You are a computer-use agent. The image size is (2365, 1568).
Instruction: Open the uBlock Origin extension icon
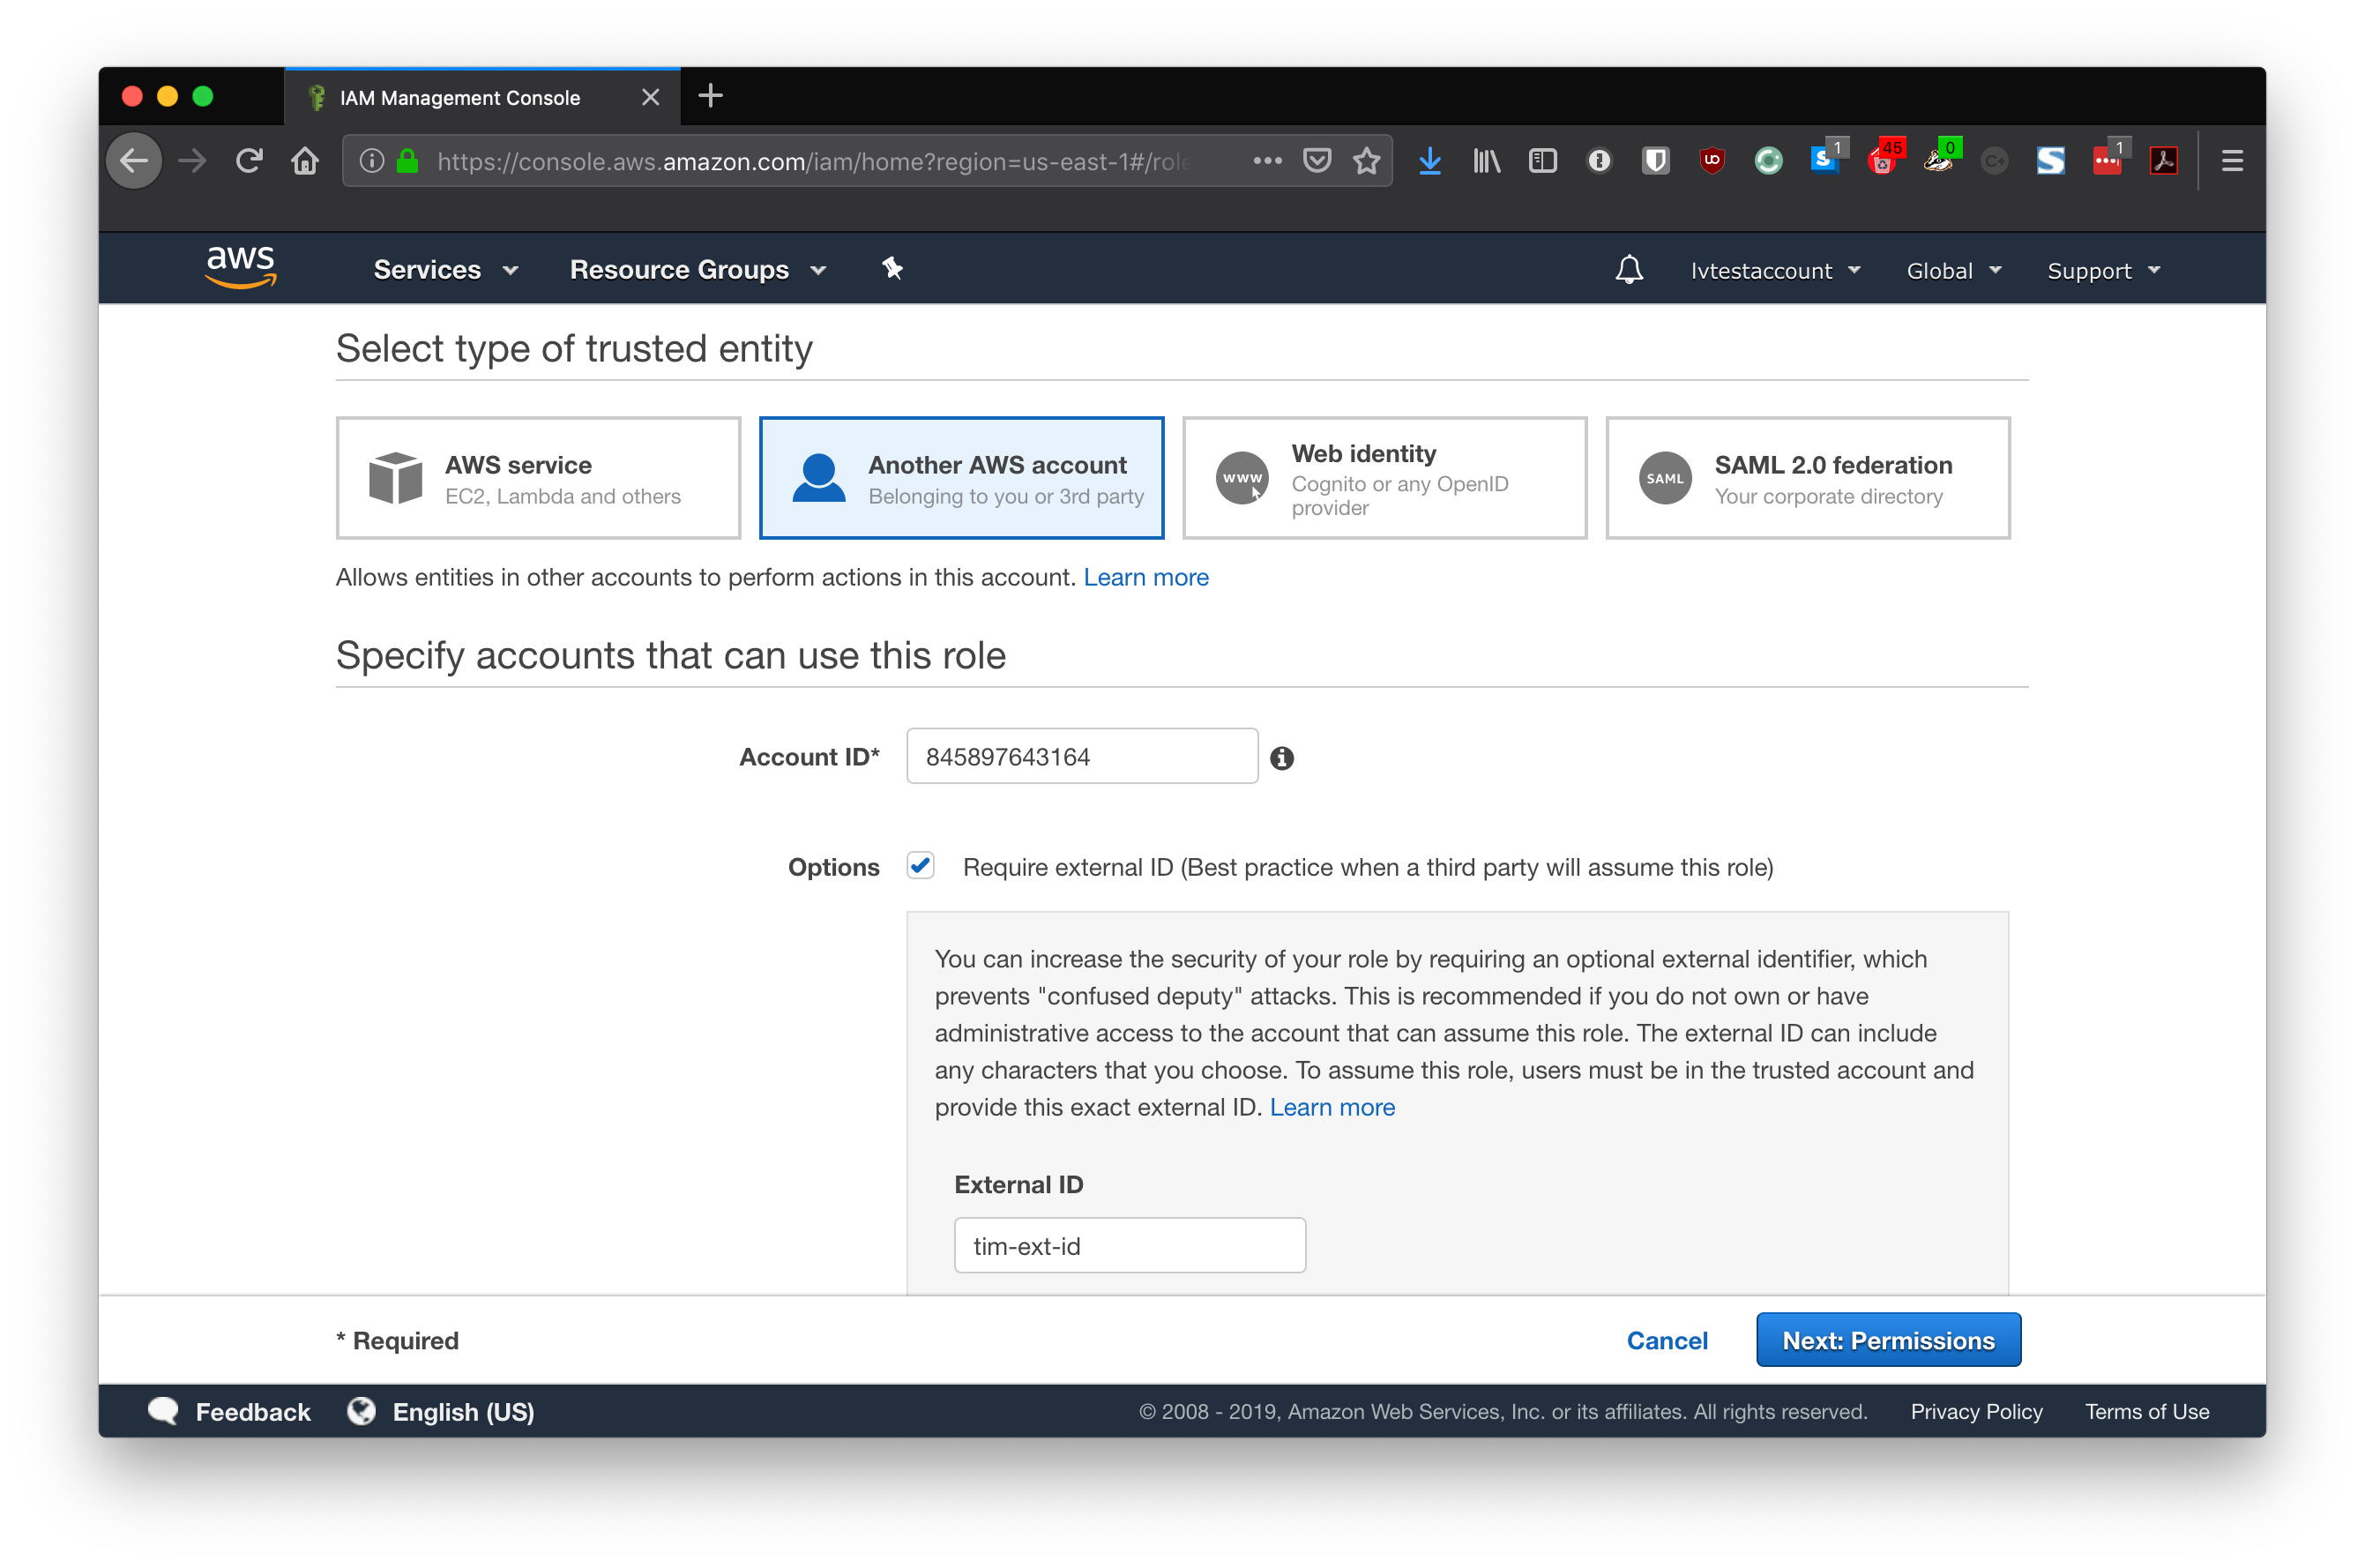1712,161
